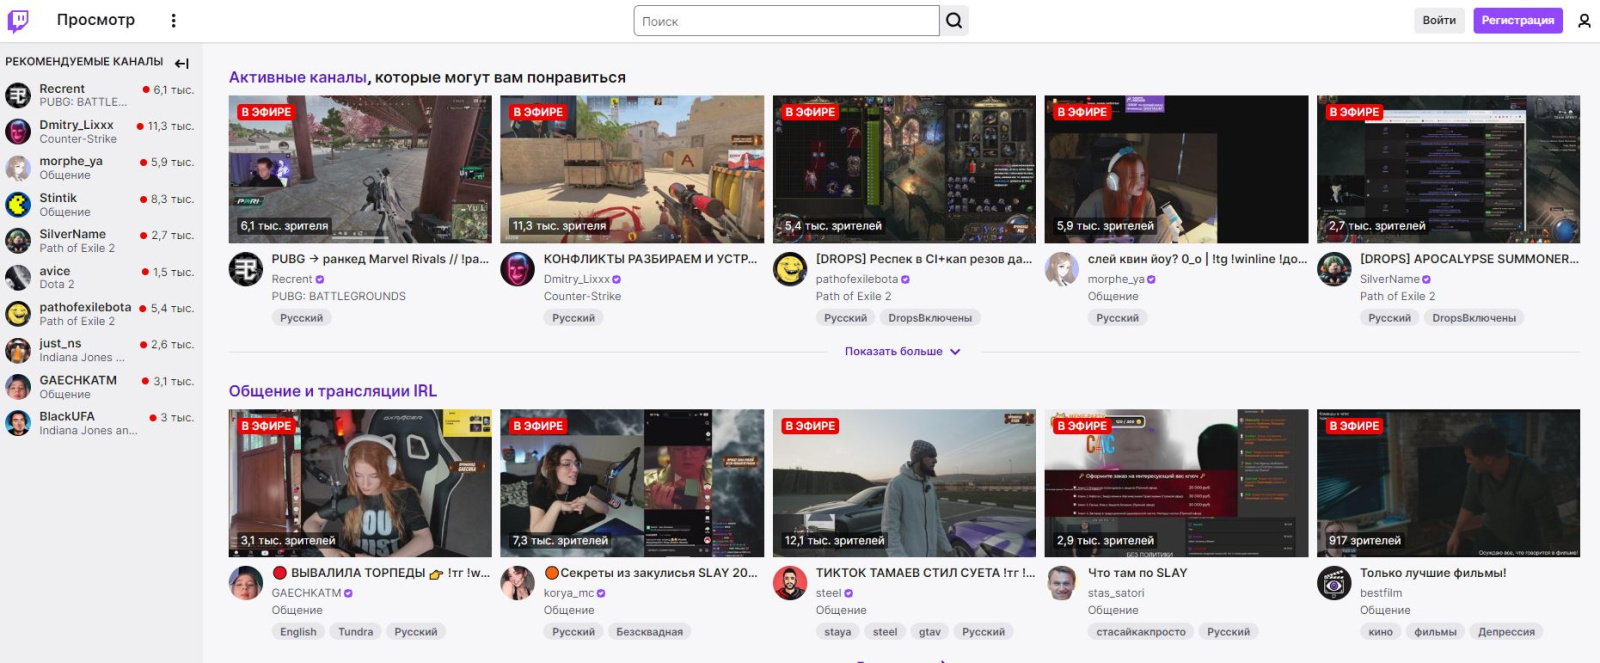Open steel 12,1 тыс. viewers thumbnail
The height and width of the screenshot is (663, 1600).
(904, 483)
